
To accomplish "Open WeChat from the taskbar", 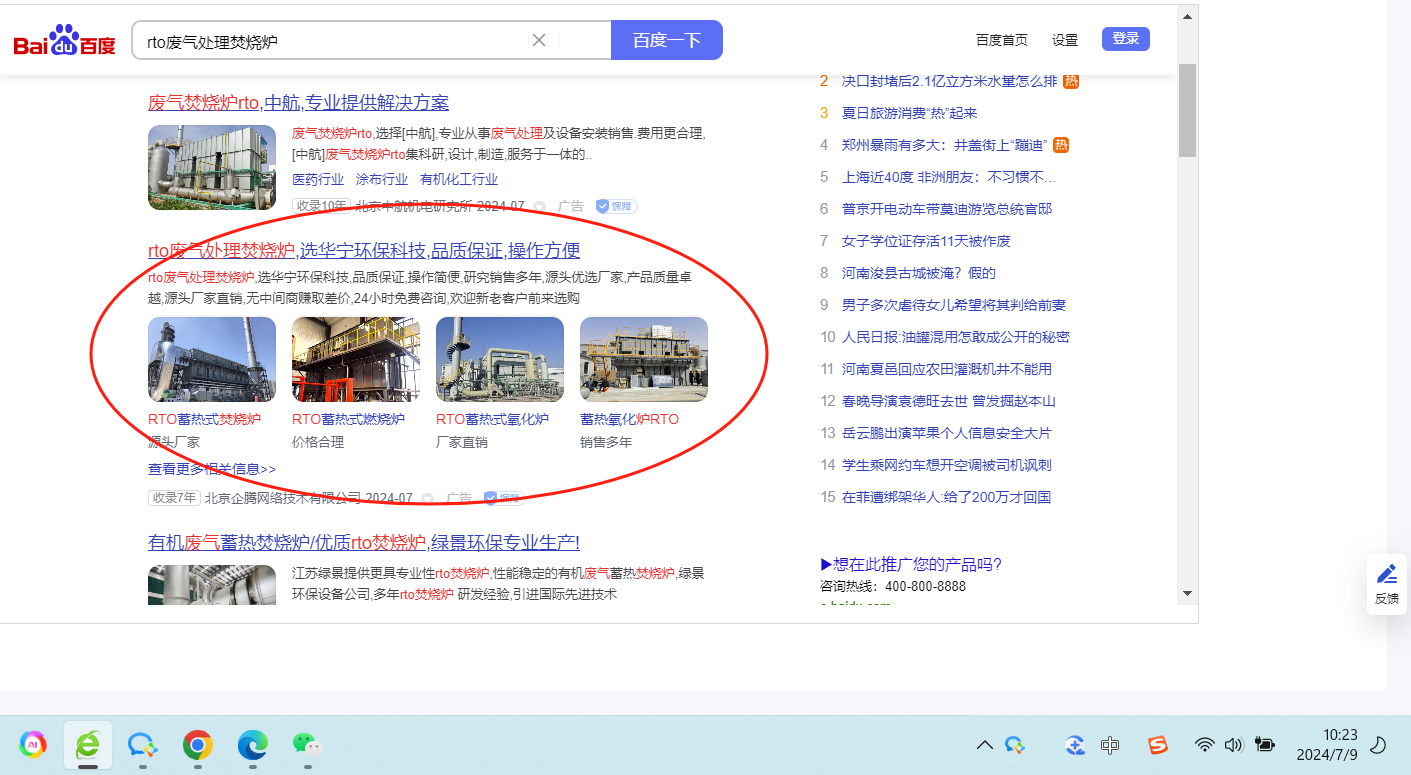I will click(306, 744).
